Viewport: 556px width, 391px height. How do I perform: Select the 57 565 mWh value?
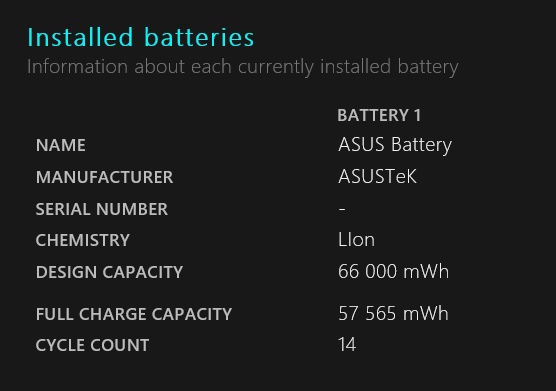coord(393,314)
